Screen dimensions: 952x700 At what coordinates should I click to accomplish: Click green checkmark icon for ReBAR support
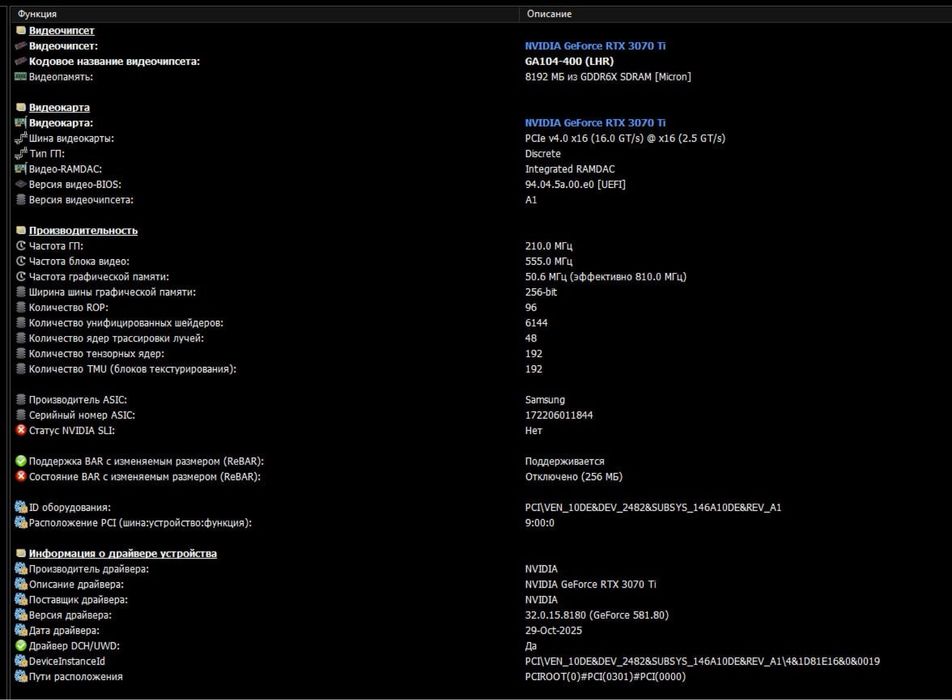click(21, 462)
